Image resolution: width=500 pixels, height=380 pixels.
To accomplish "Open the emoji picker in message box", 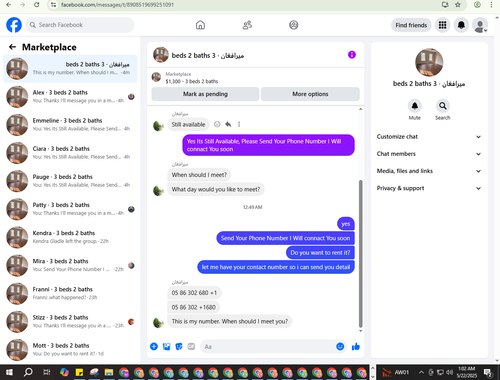I will click(340, 347).
